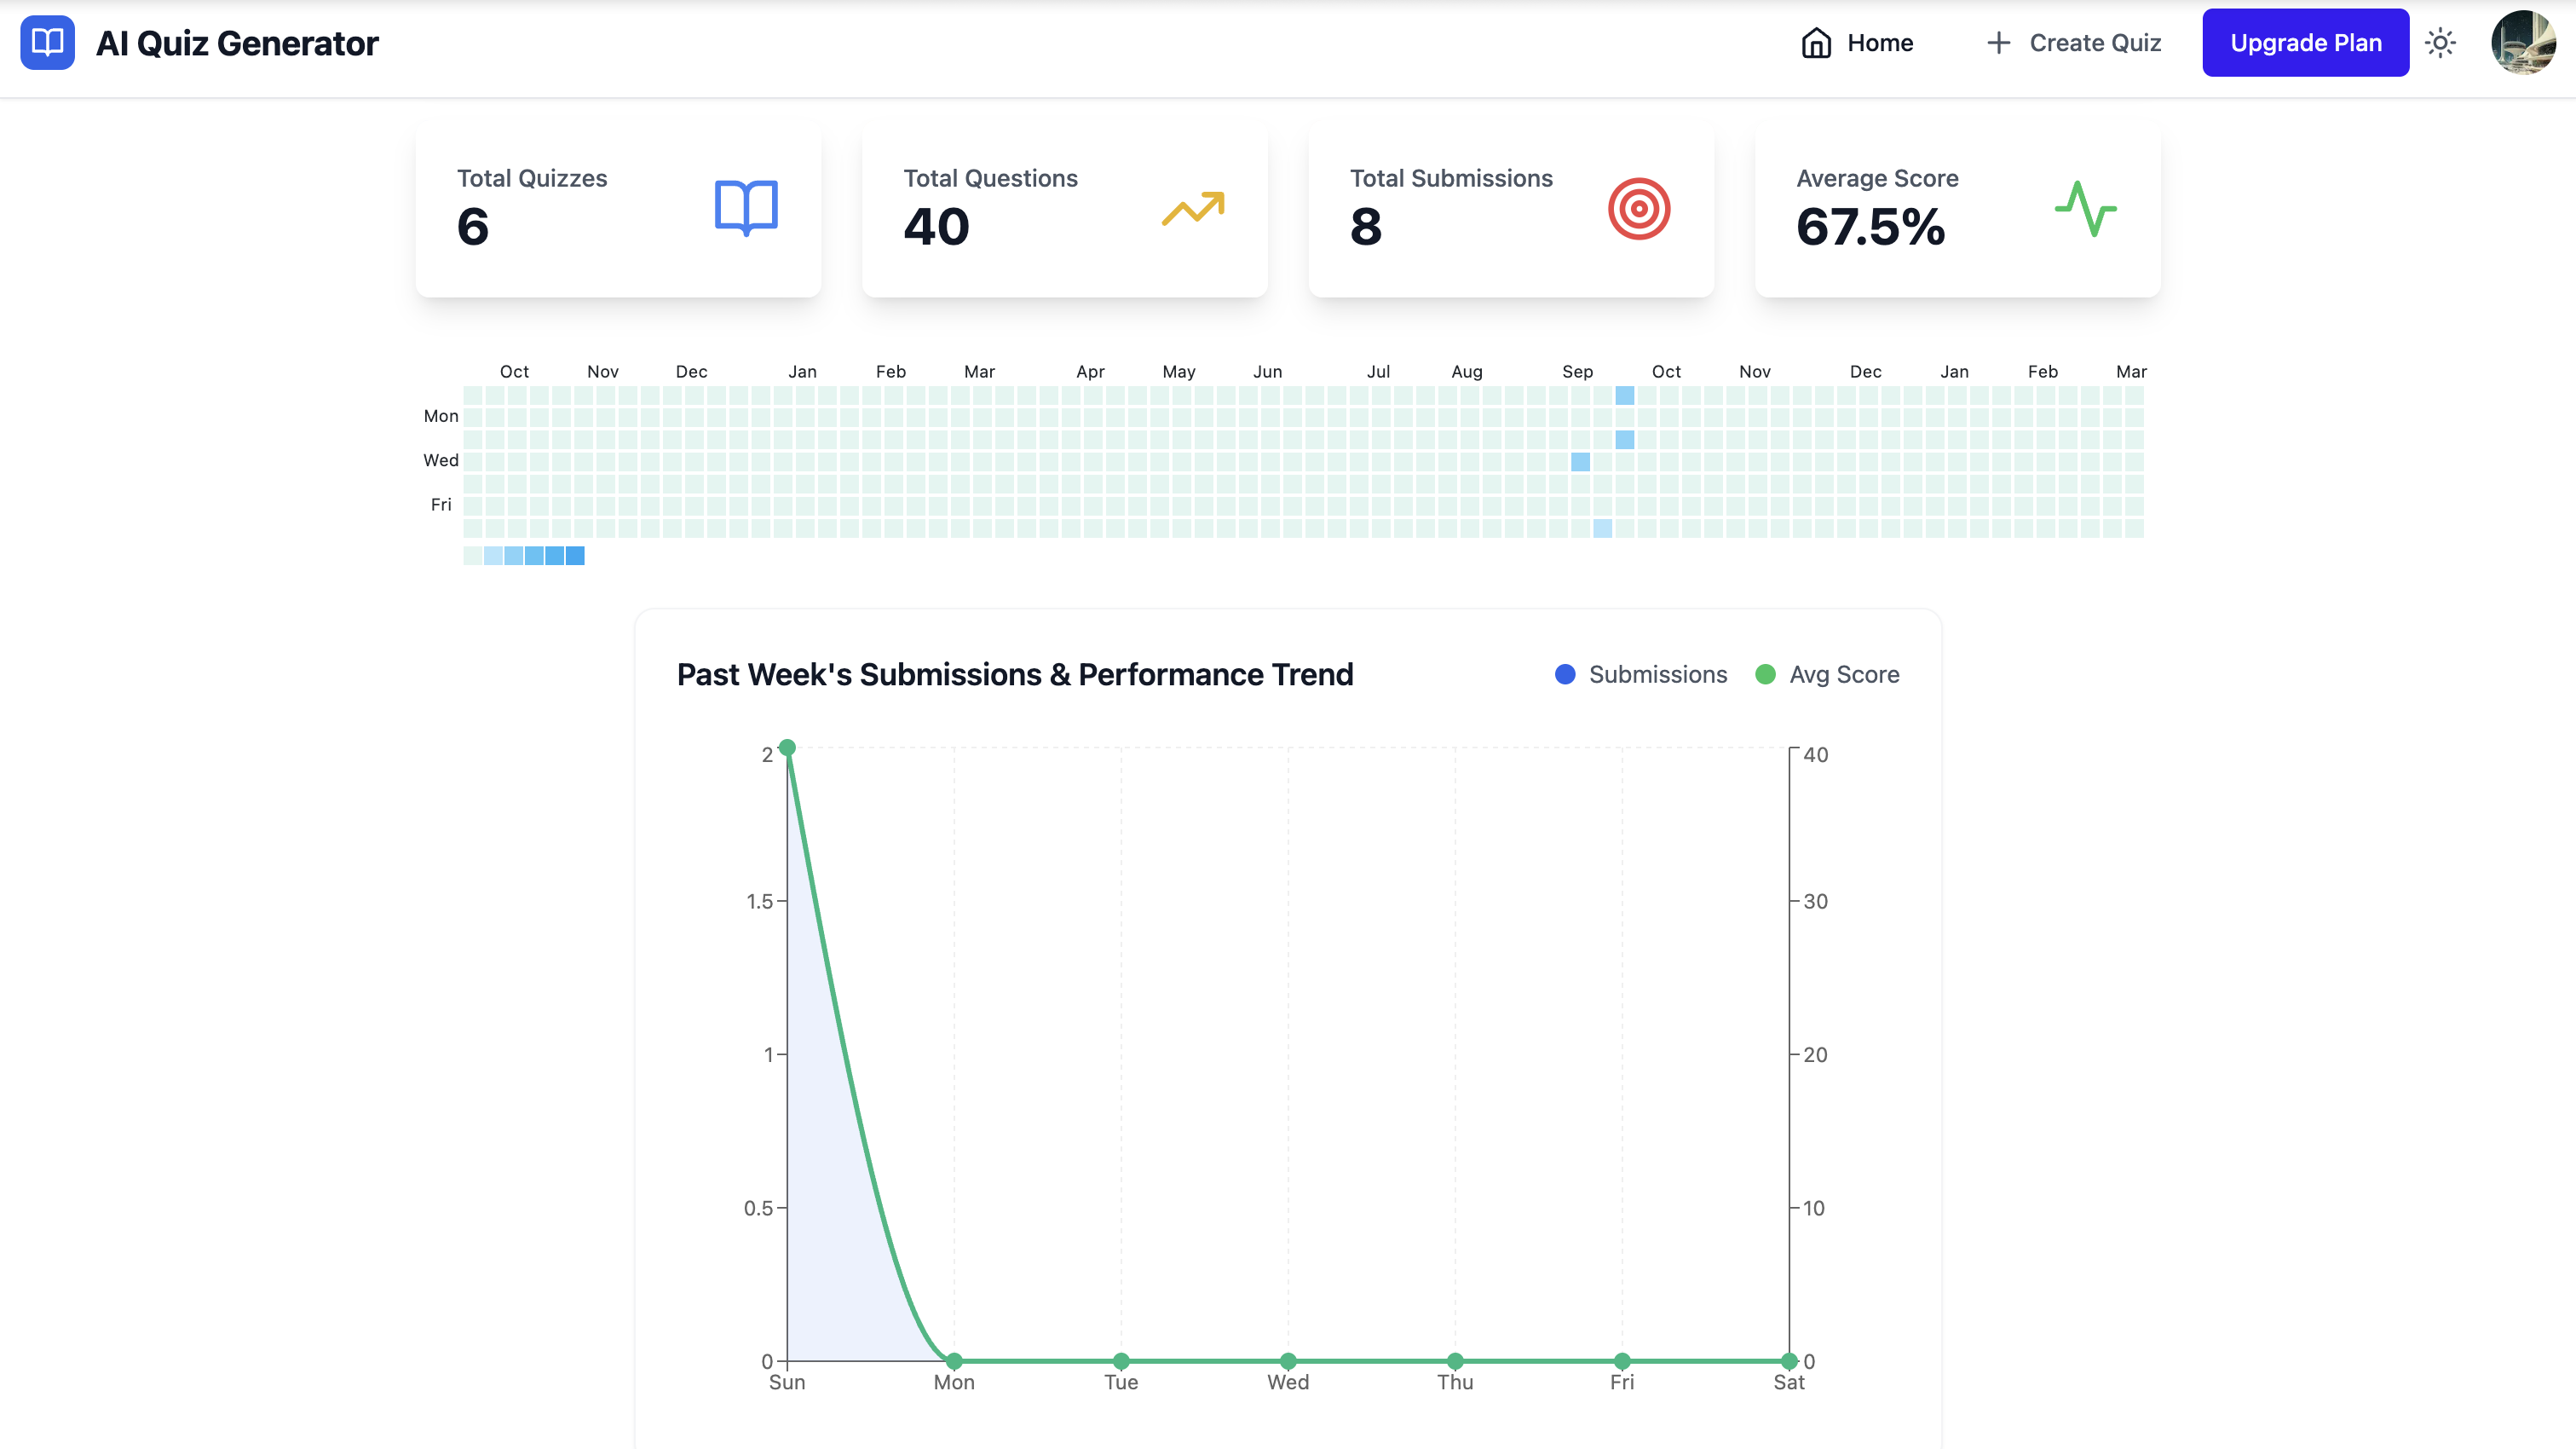
Task: Click the Home house icon
Action: [x=1815, y=43]
